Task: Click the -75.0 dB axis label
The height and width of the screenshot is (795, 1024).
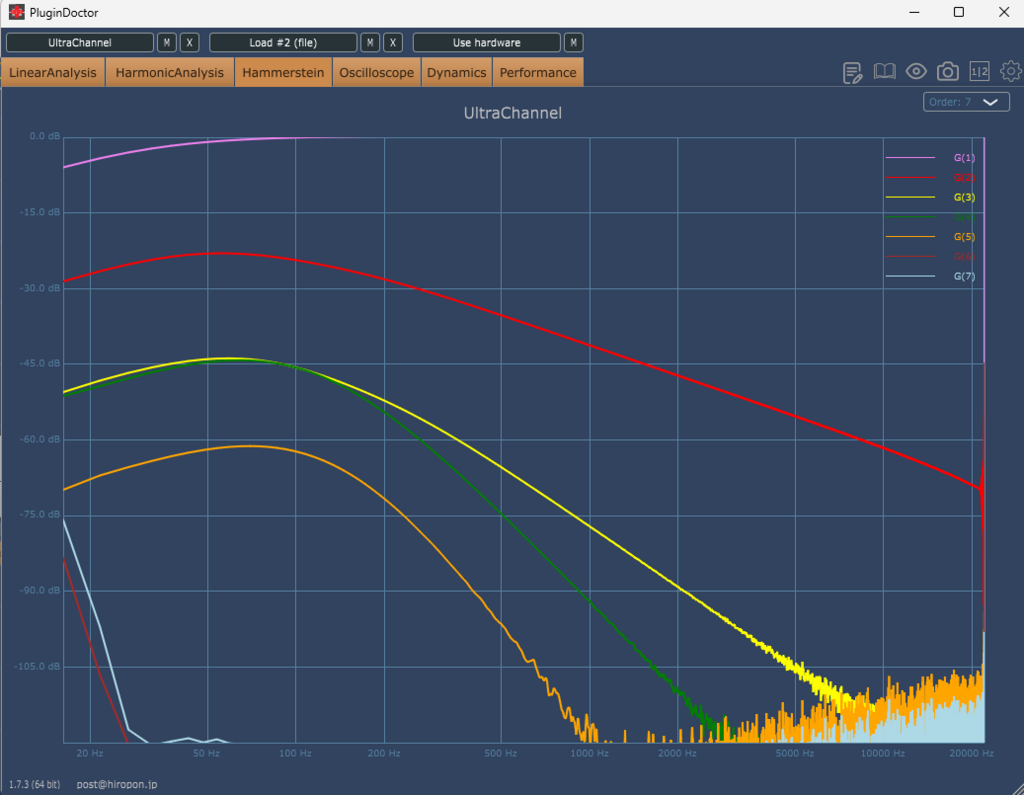Action: (x=41, y=514)
